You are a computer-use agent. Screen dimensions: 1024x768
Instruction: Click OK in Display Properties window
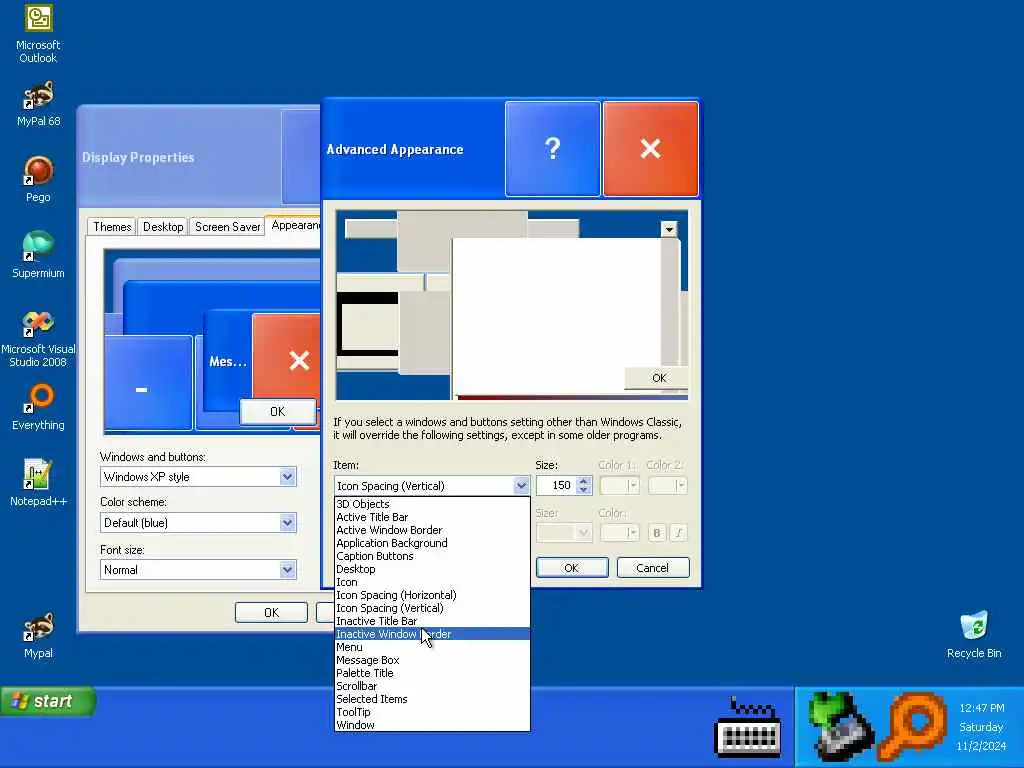(x=271, y=613)
